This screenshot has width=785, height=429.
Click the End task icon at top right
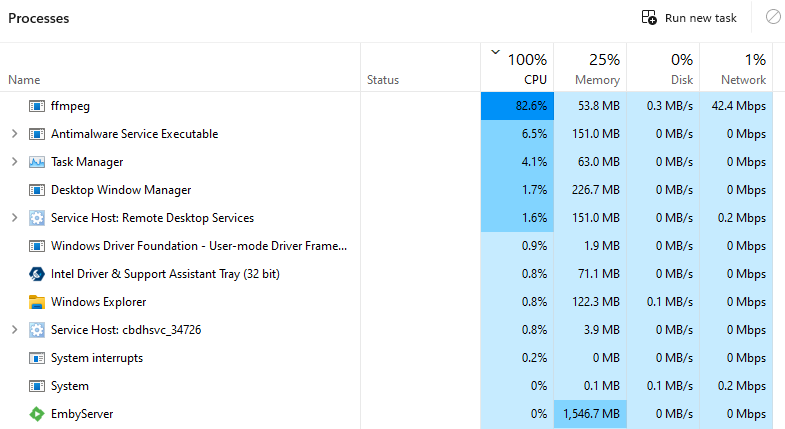pos(773,17)
